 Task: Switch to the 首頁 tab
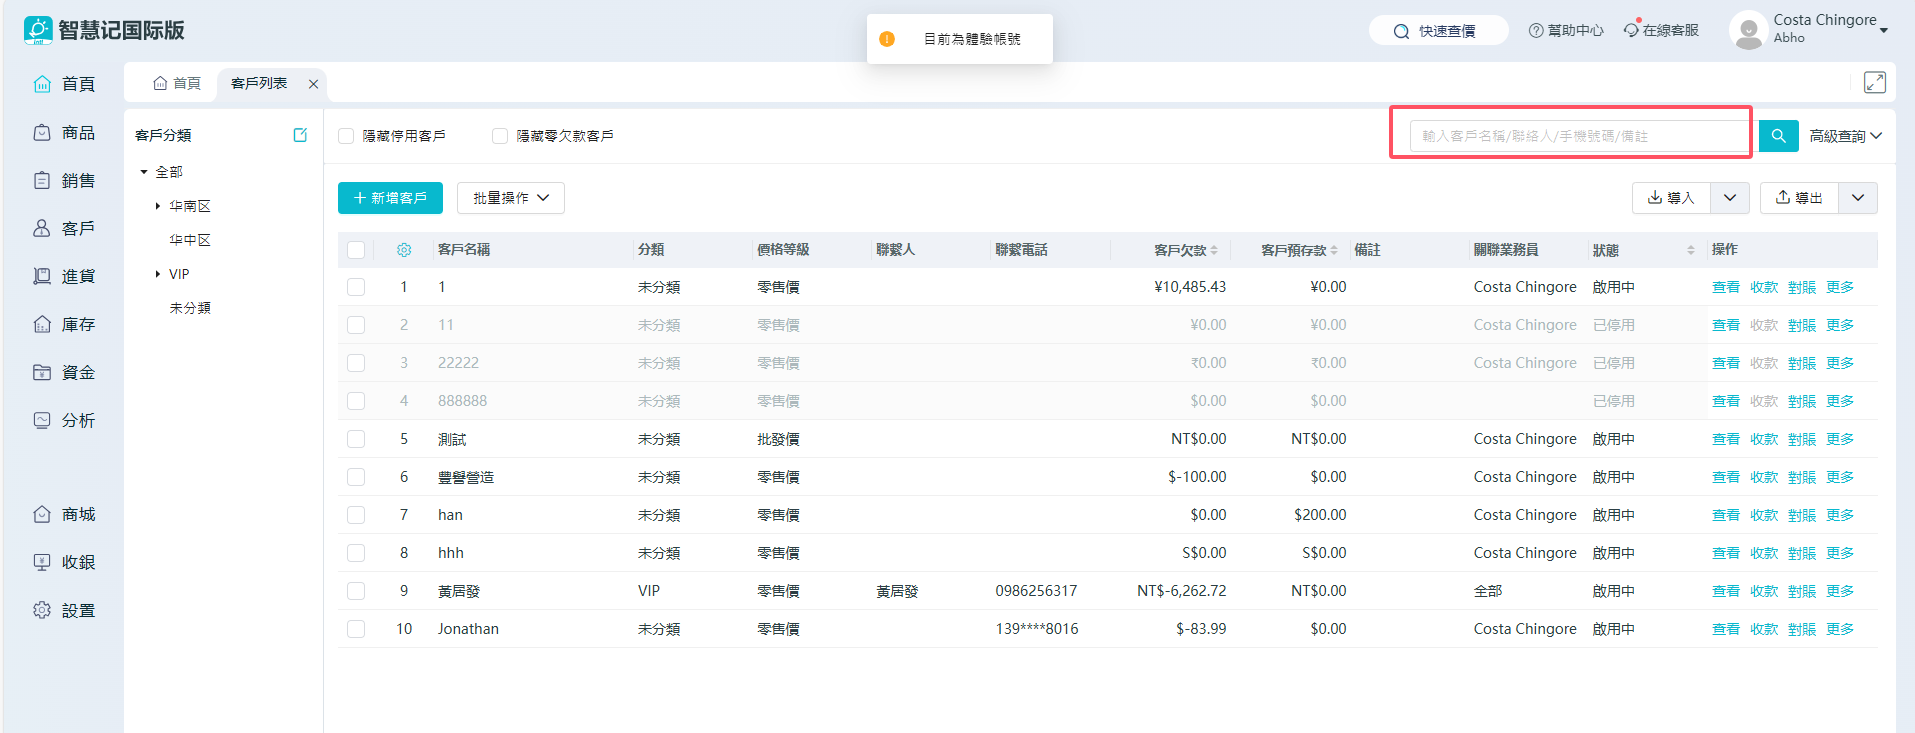coord(177,83)
